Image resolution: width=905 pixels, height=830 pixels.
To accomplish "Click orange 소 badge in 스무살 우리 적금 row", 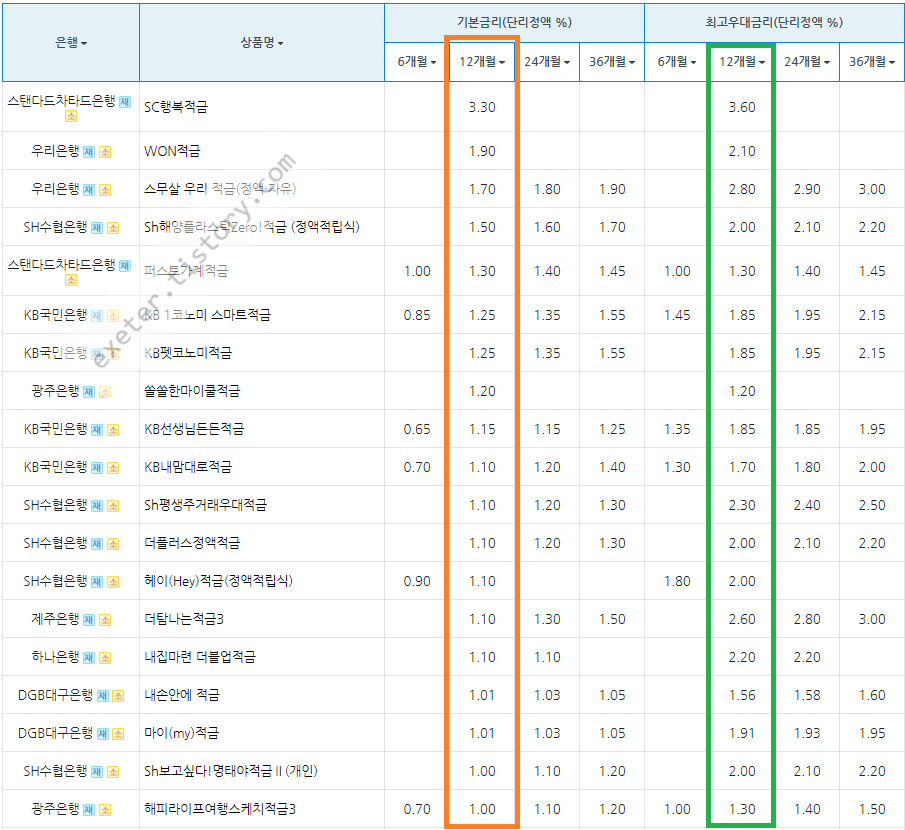I will click(105, 190).
